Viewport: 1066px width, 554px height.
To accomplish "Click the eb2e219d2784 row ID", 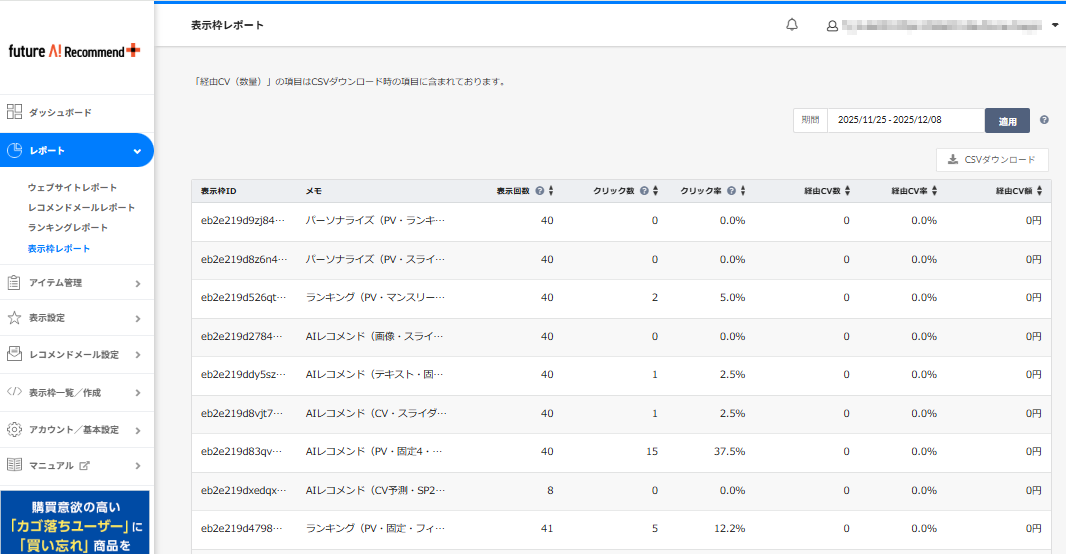I will pyautogui.click(x=241, y=336).
